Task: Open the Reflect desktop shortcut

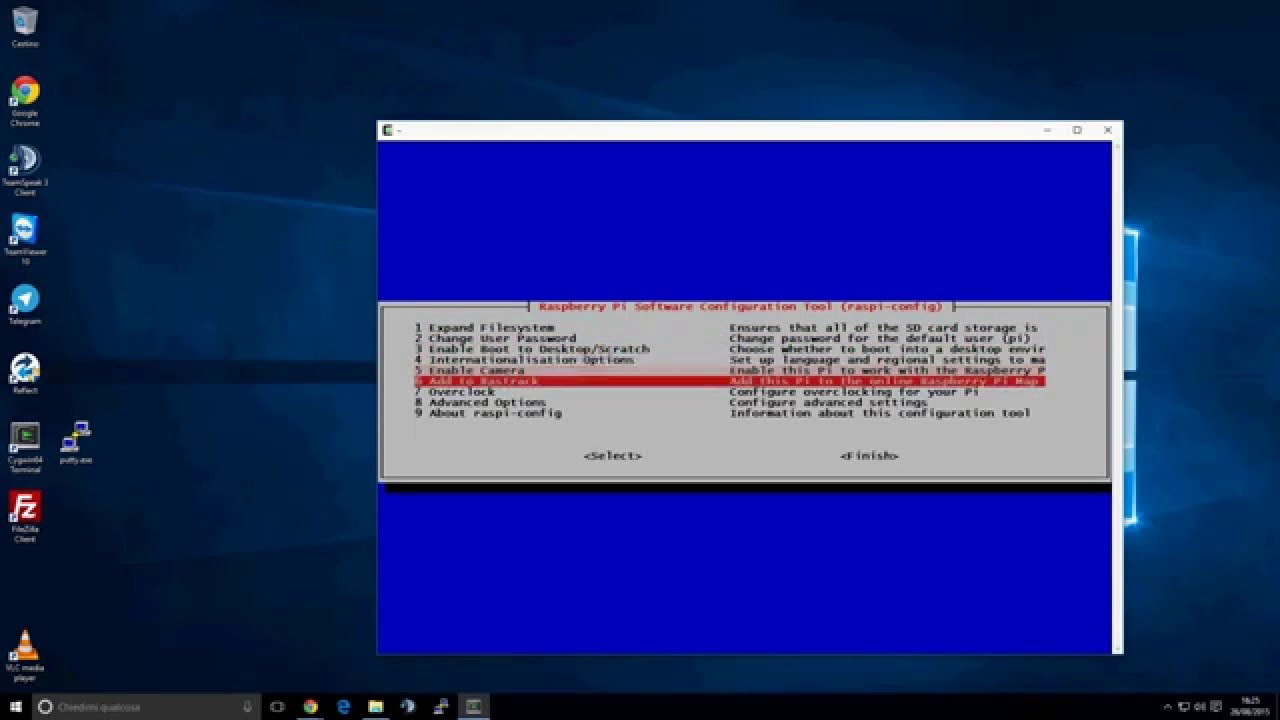Action: [x=25, y=373]
